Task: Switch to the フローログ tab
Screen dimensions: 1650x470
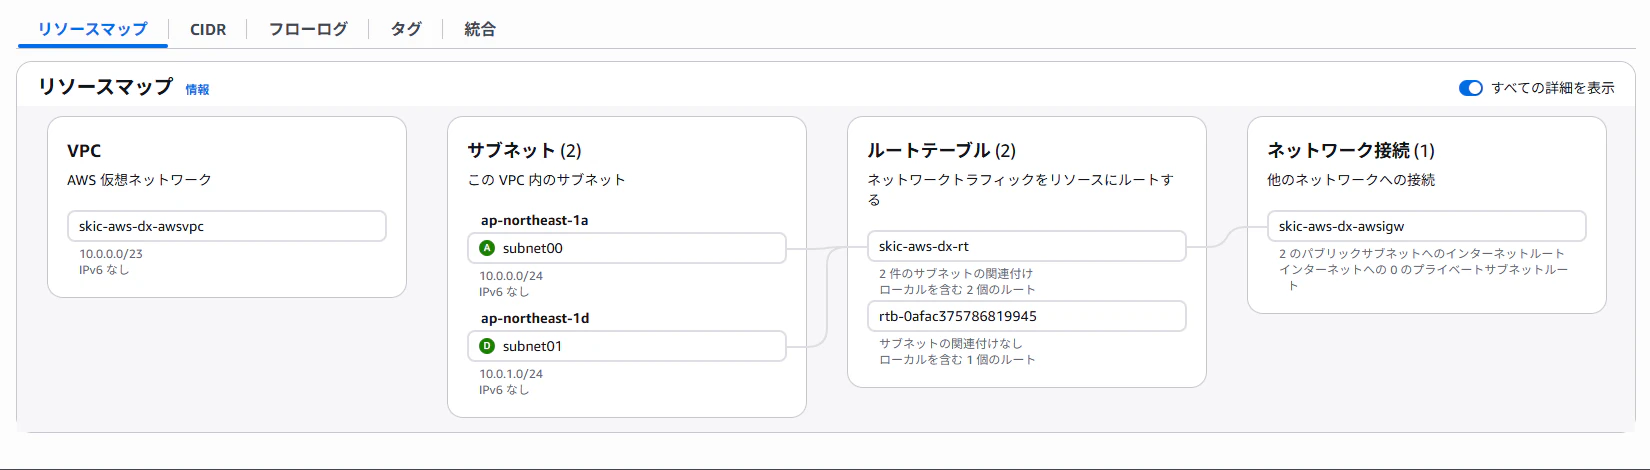Action: click(x=308, y=29)
